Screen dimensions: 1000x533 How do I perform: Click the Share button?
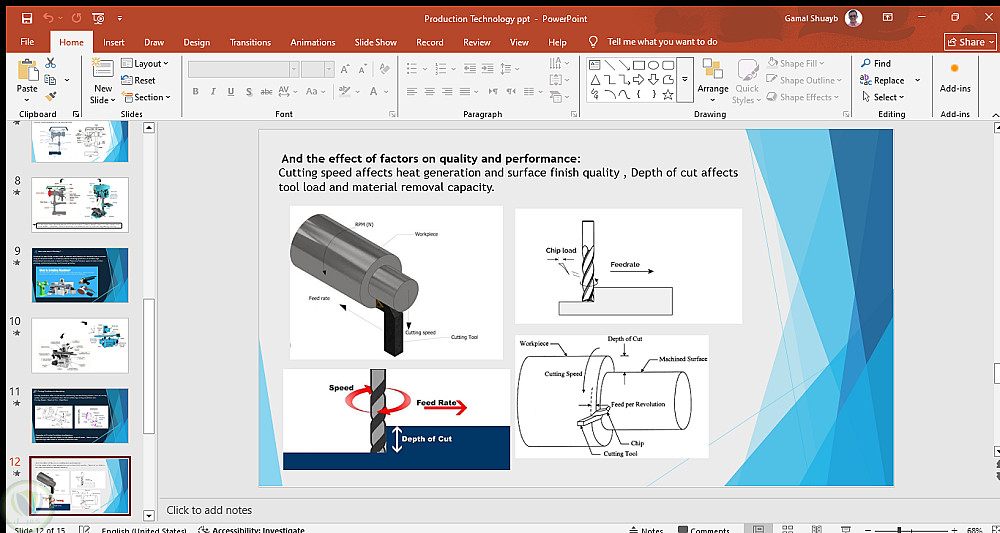click(x=969, y=42)
